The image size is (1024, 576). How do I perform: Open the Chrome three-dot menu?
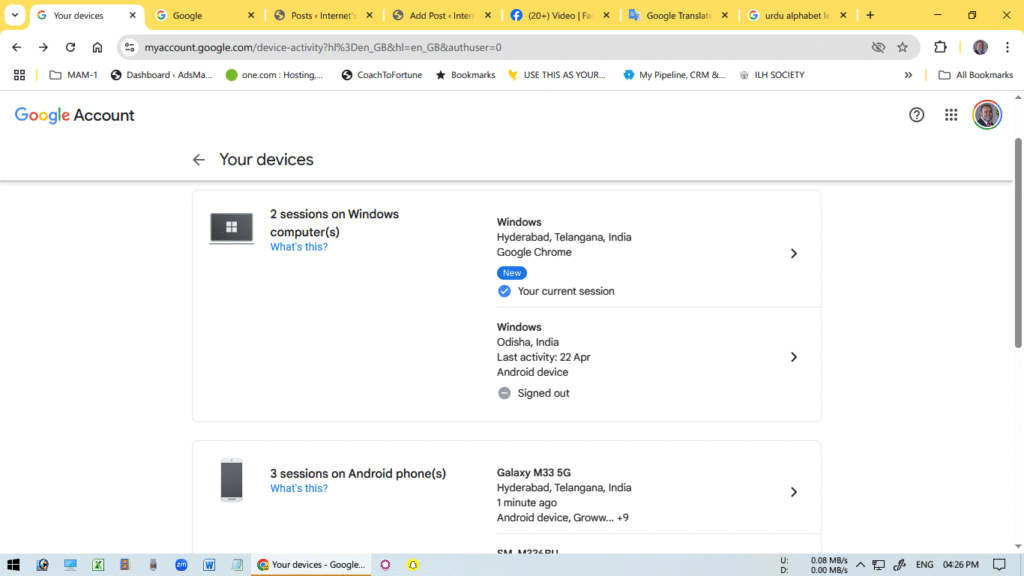tap(1008, 47)
